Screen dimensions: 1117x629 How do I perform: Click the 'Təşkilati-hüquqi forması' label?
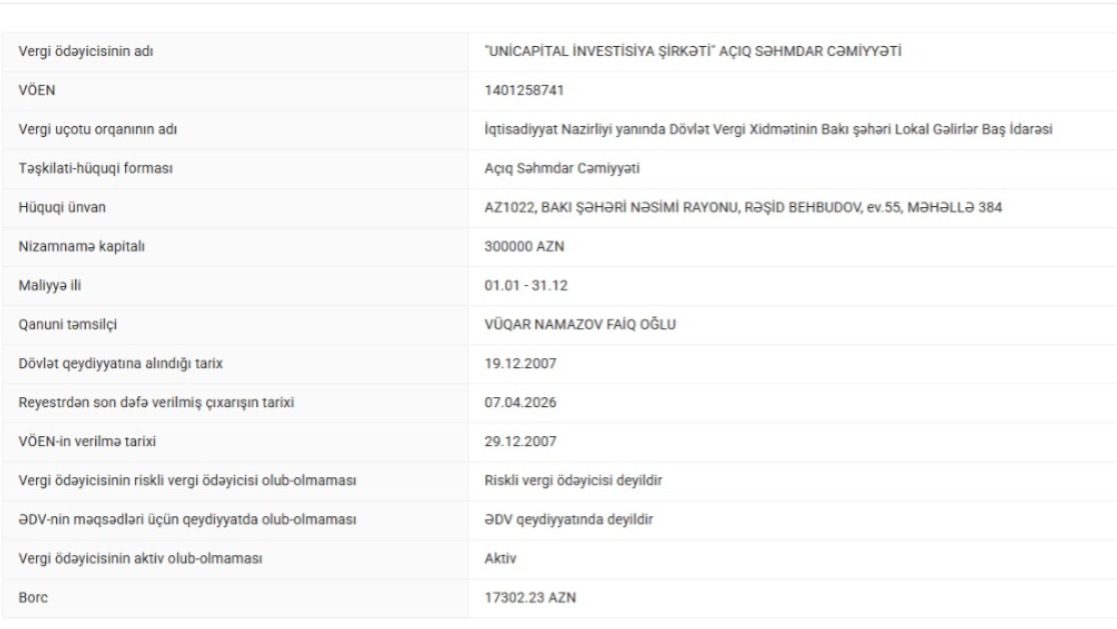95,169
